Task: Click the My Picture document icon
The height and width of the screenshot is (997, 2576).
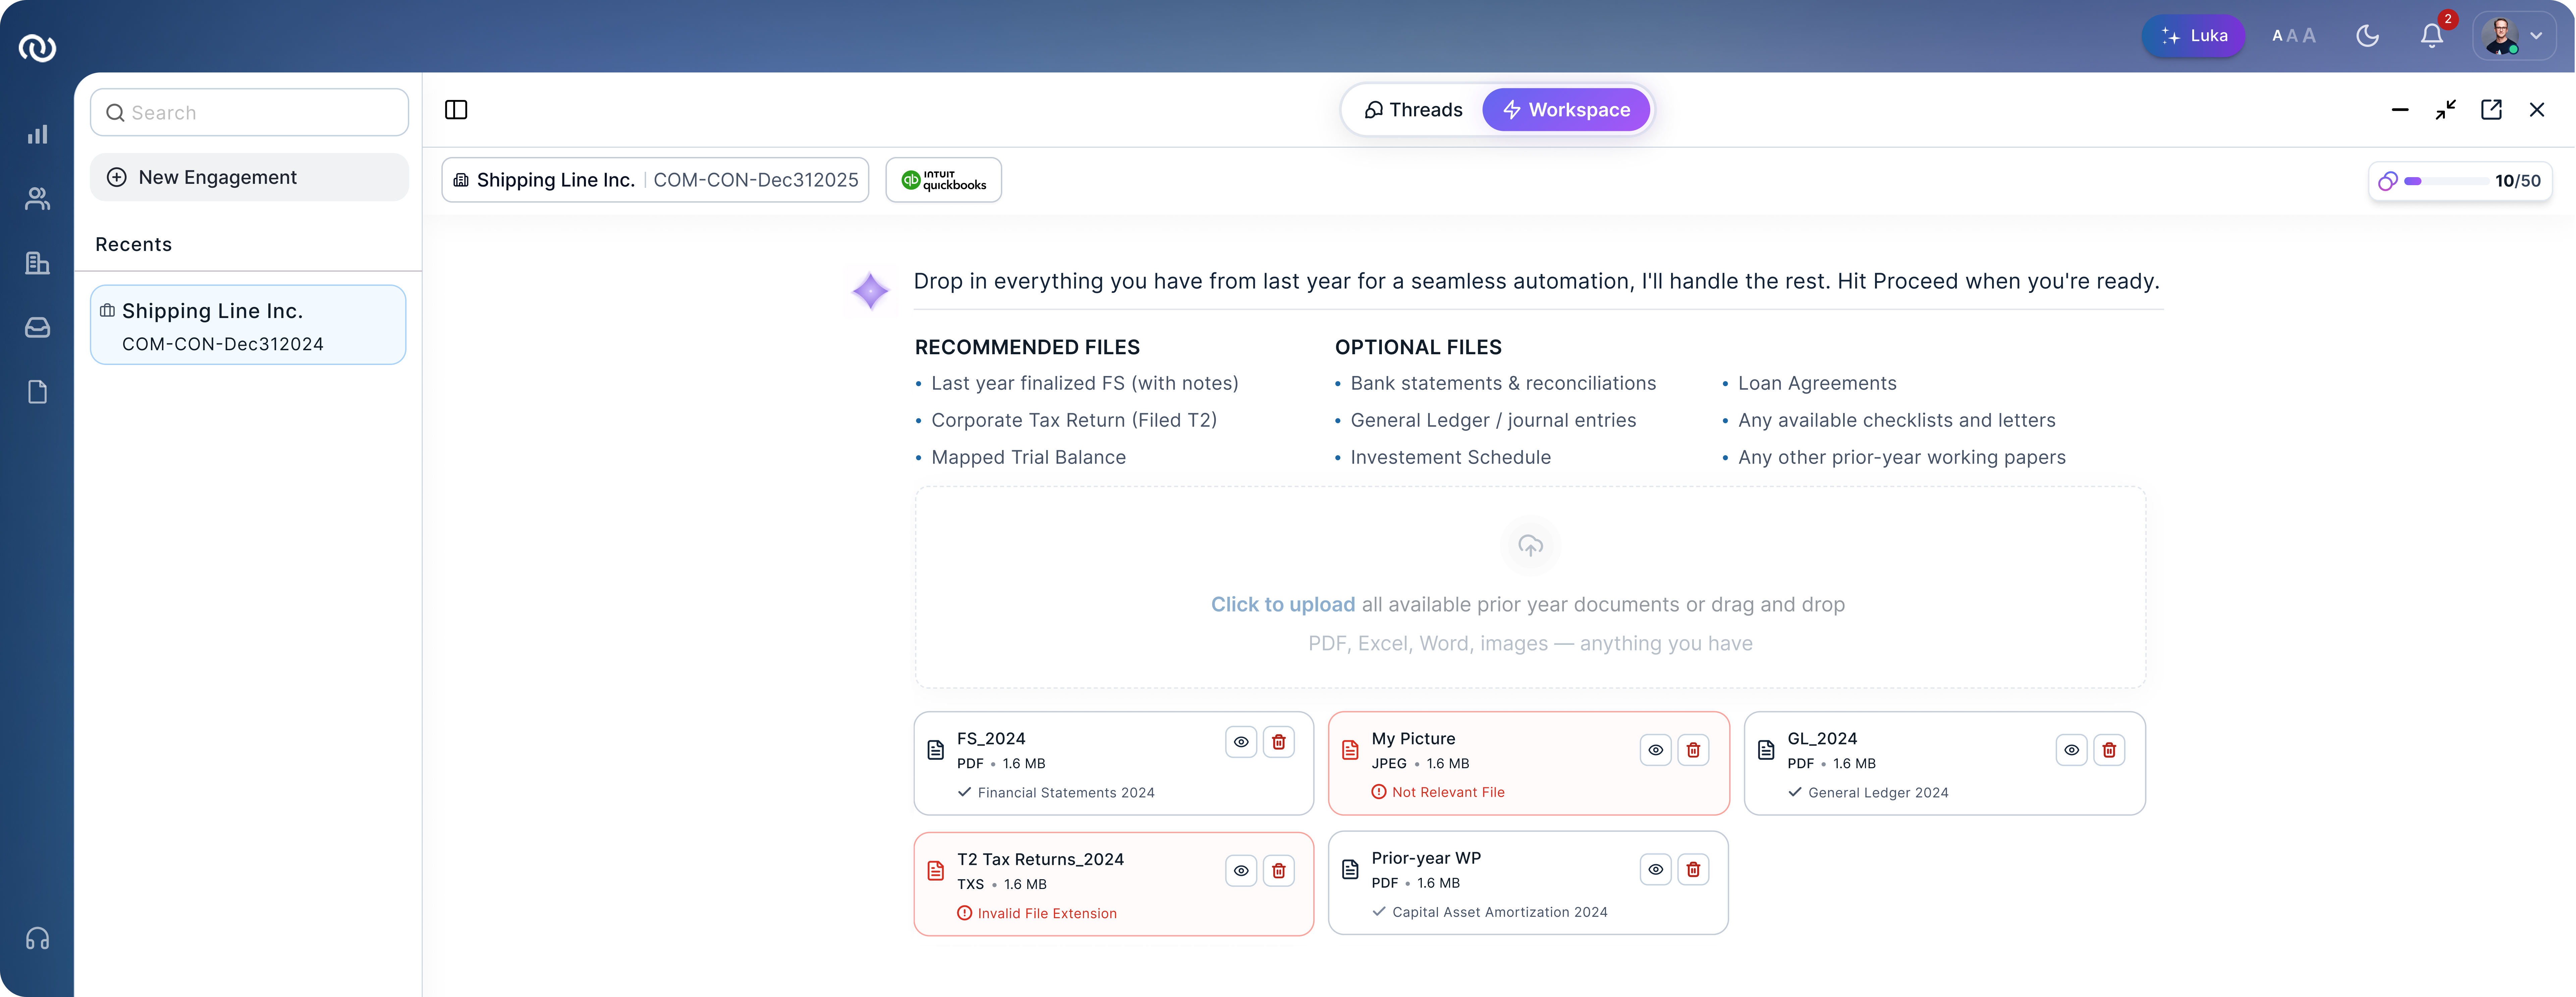Action: pyautogui.click(x=1350, y=750)
